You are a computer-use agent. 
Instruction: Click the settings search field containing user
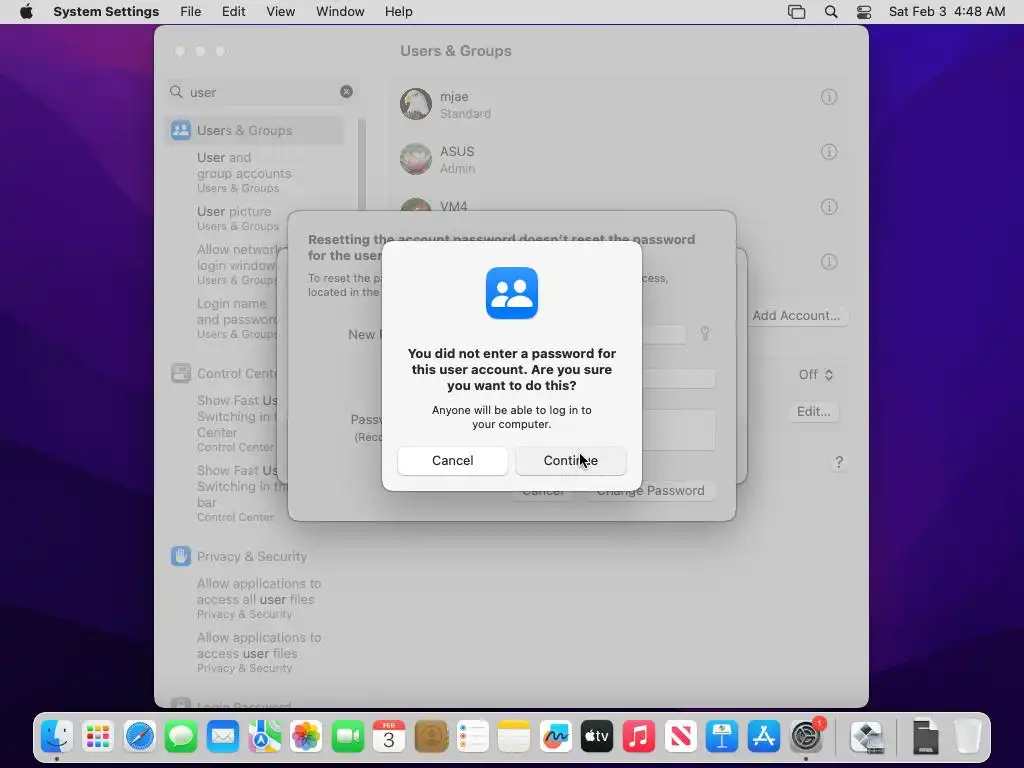[x=261, y=92]
